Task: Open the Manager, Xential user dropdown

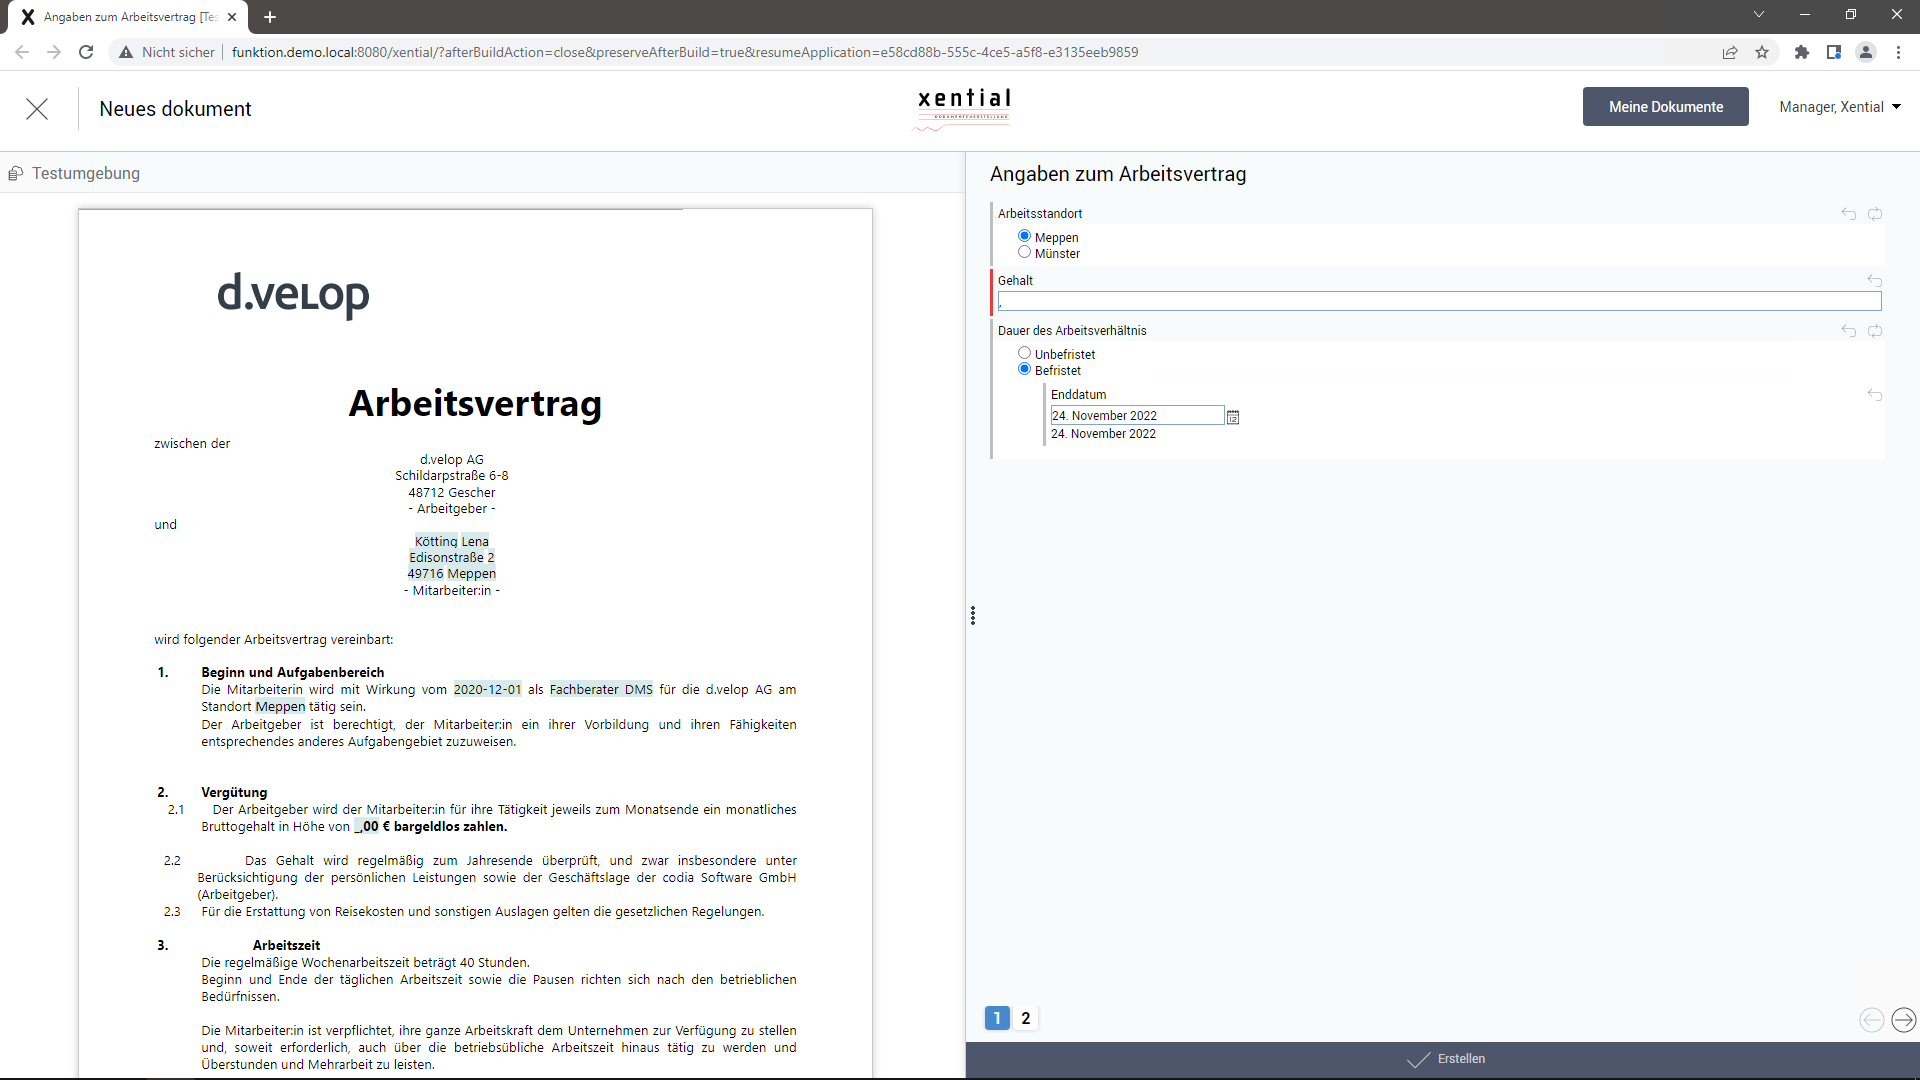Action: [1840, 107]
